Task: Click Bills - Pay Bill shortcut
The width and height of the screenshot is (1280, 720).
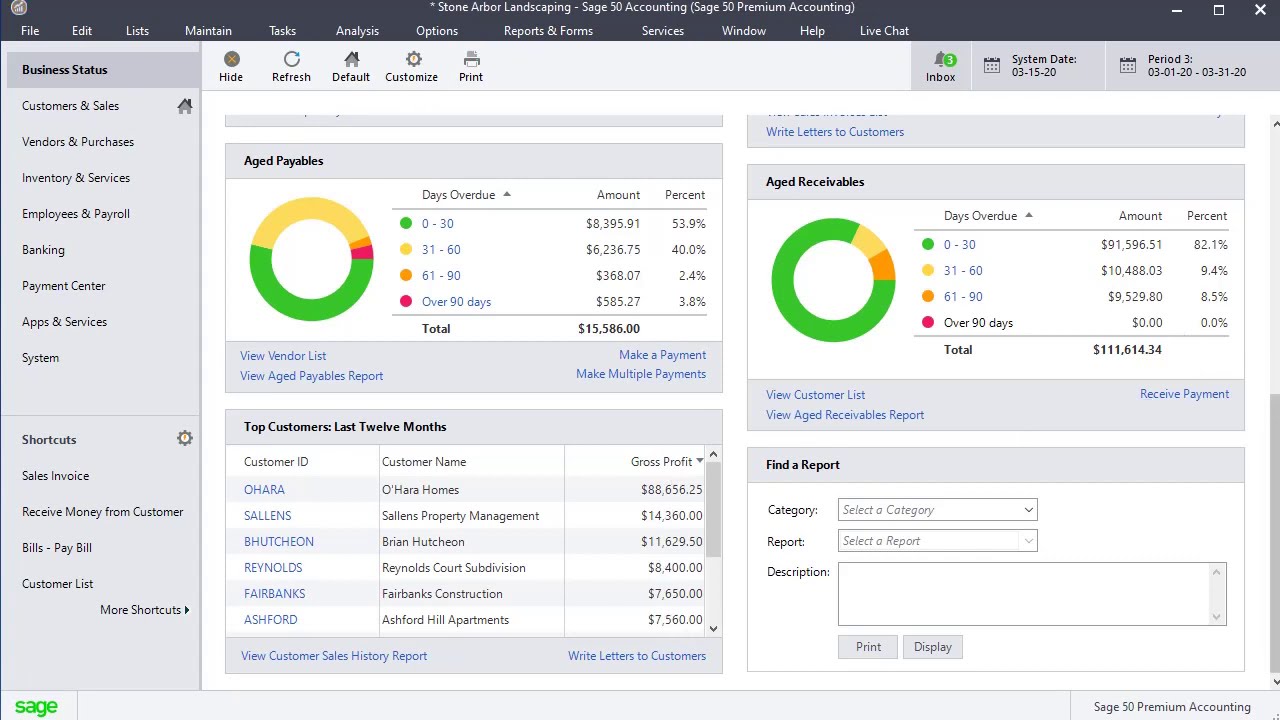Action: pos(57,548)
